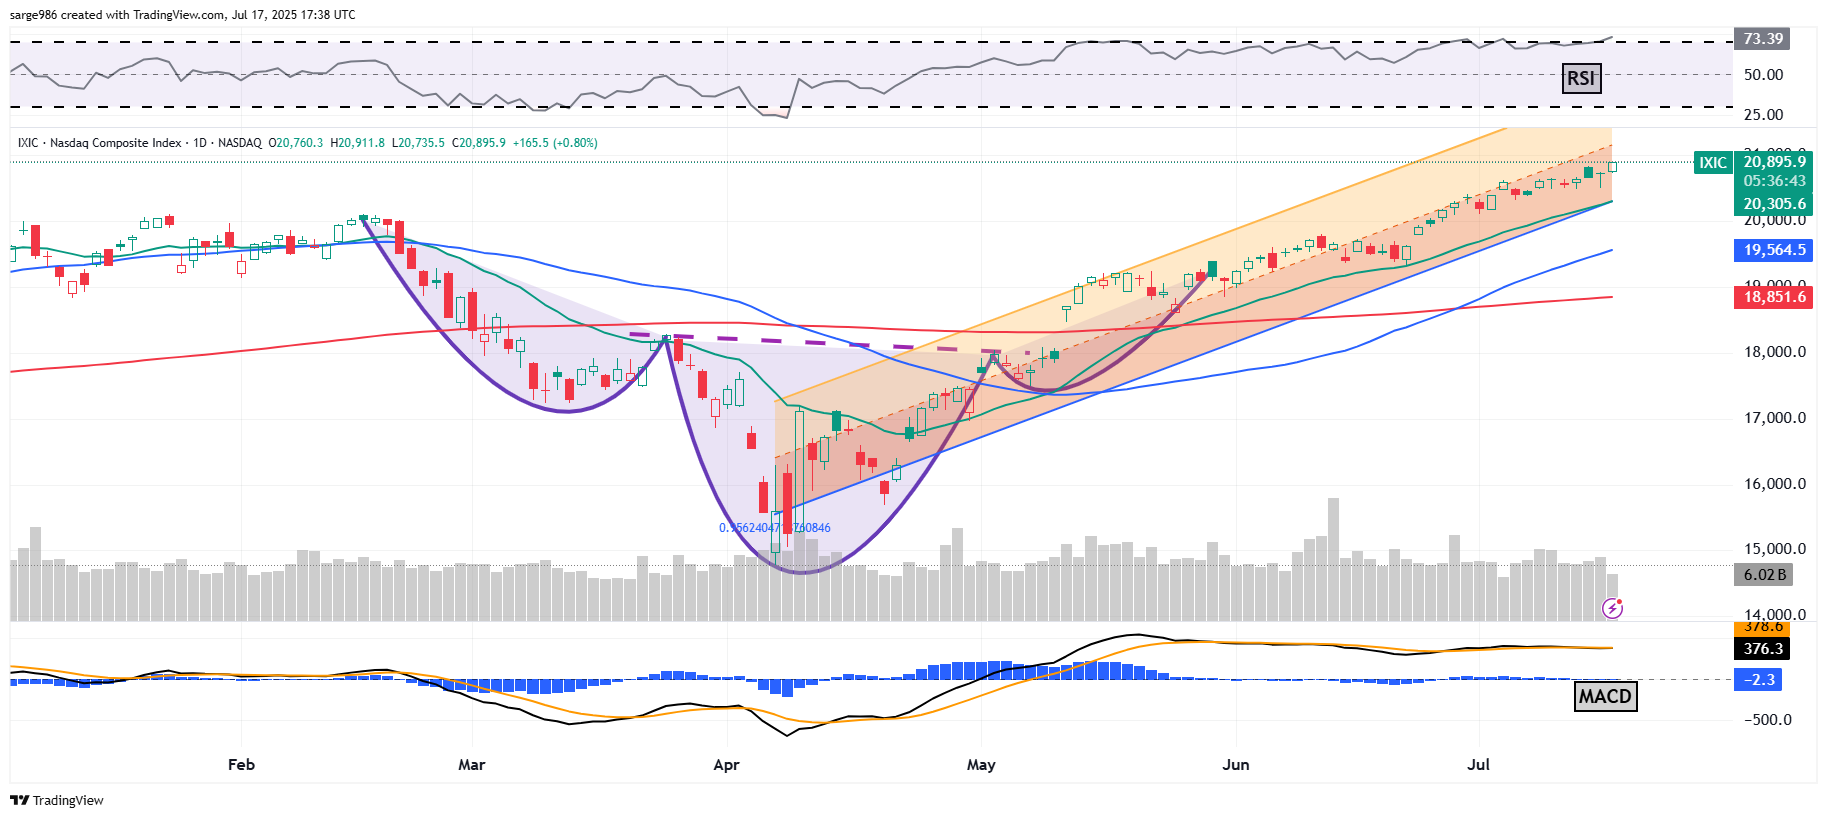Screen dimensions: 1827x818
Task: Click the blue ratio text 0.9562404717260846 on the chart
Action: 775,528
